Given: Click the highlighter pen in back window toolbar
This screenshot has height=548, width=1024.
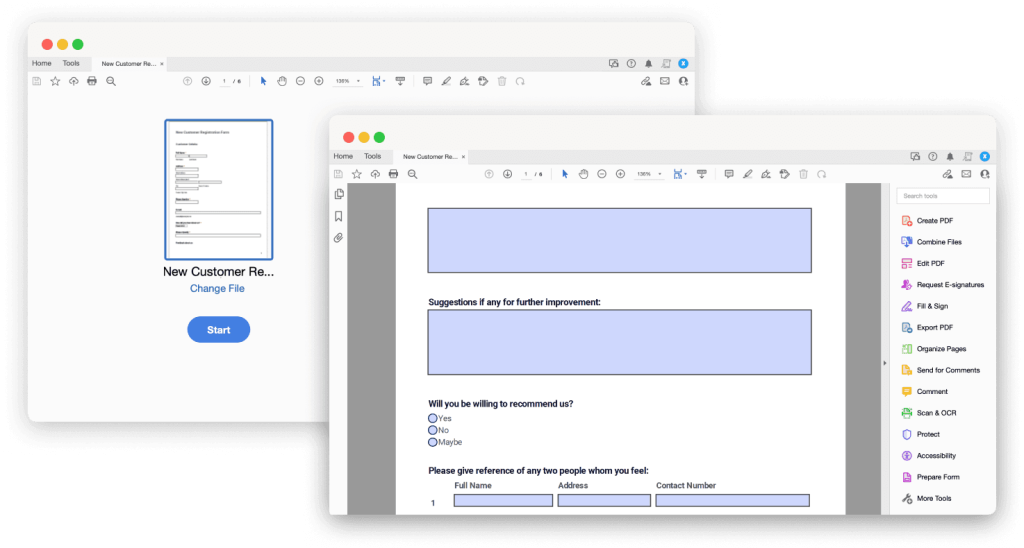Looking at the screenshot, I should (x=446, y=81).
